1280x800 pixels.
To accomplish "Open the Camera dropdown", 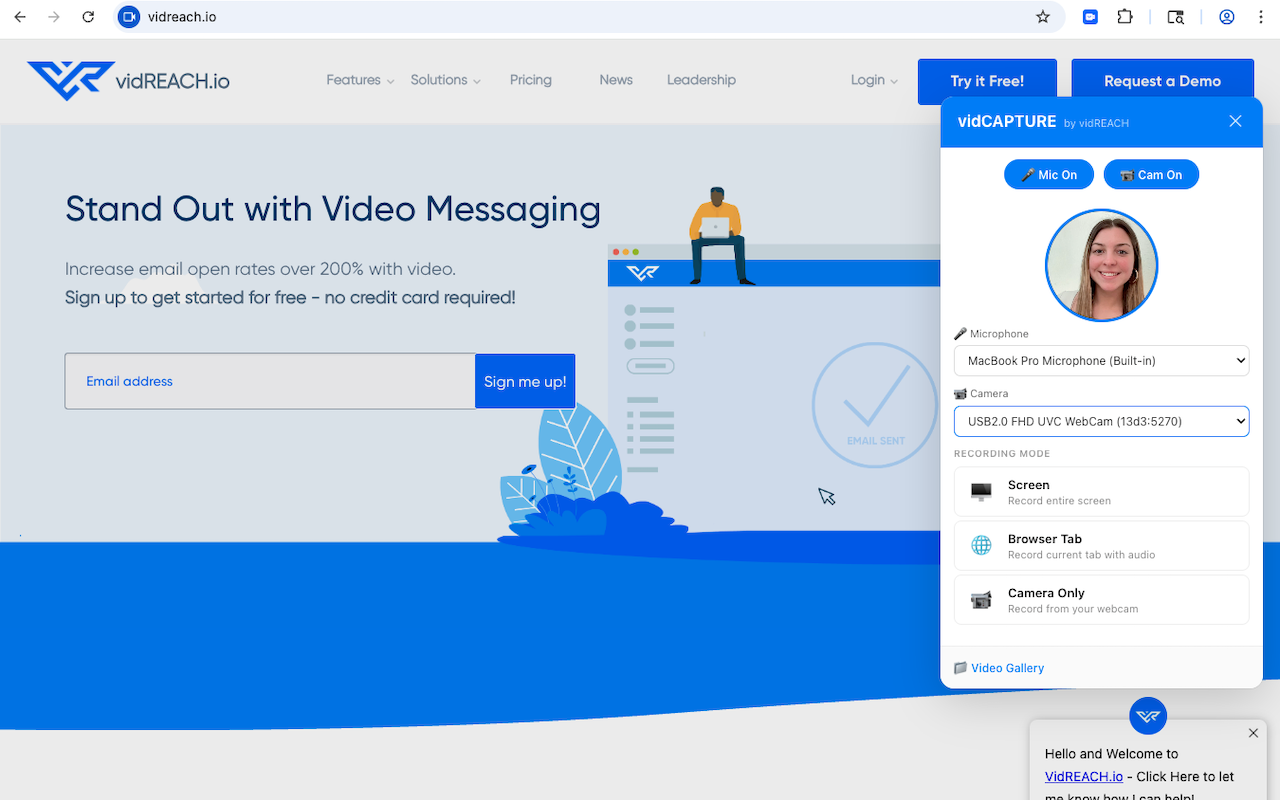I will [1101, 422].
